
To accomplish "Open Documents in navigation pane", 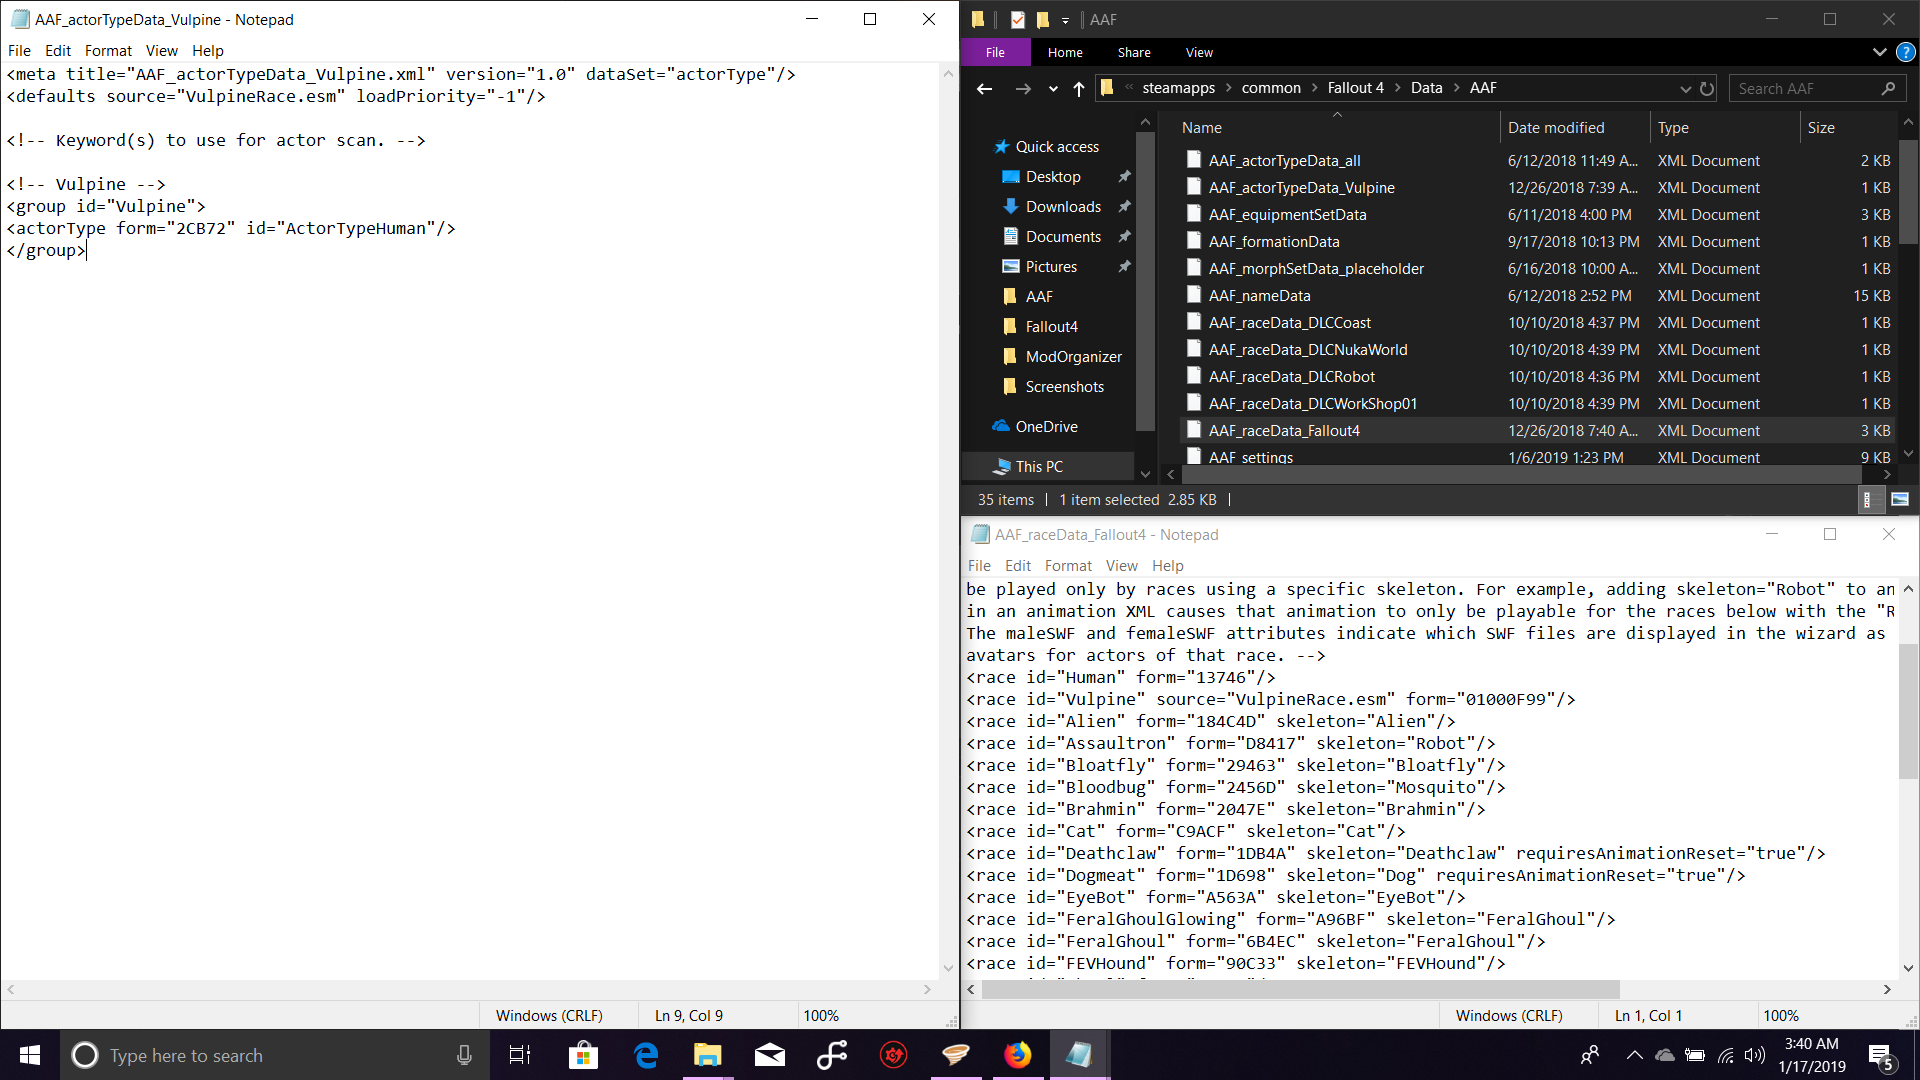I will pyautogui.click(x=1063, y=236).
